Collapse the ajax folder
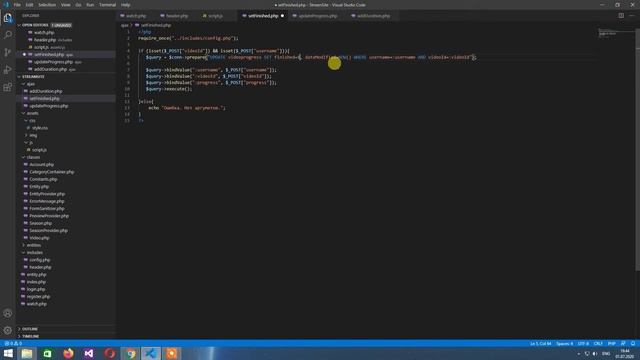 pos(31,84)
